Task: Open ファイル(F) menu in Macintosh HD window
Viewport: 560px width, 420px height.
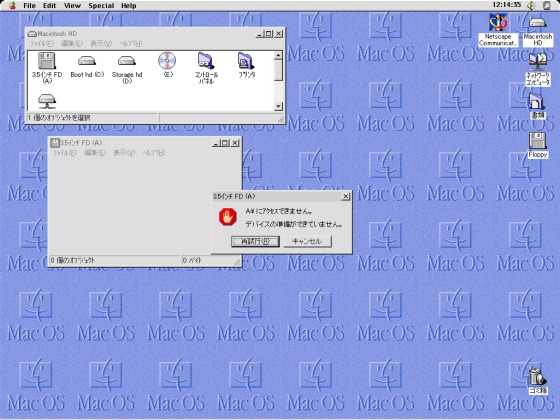Action: (x=41, y=44)
